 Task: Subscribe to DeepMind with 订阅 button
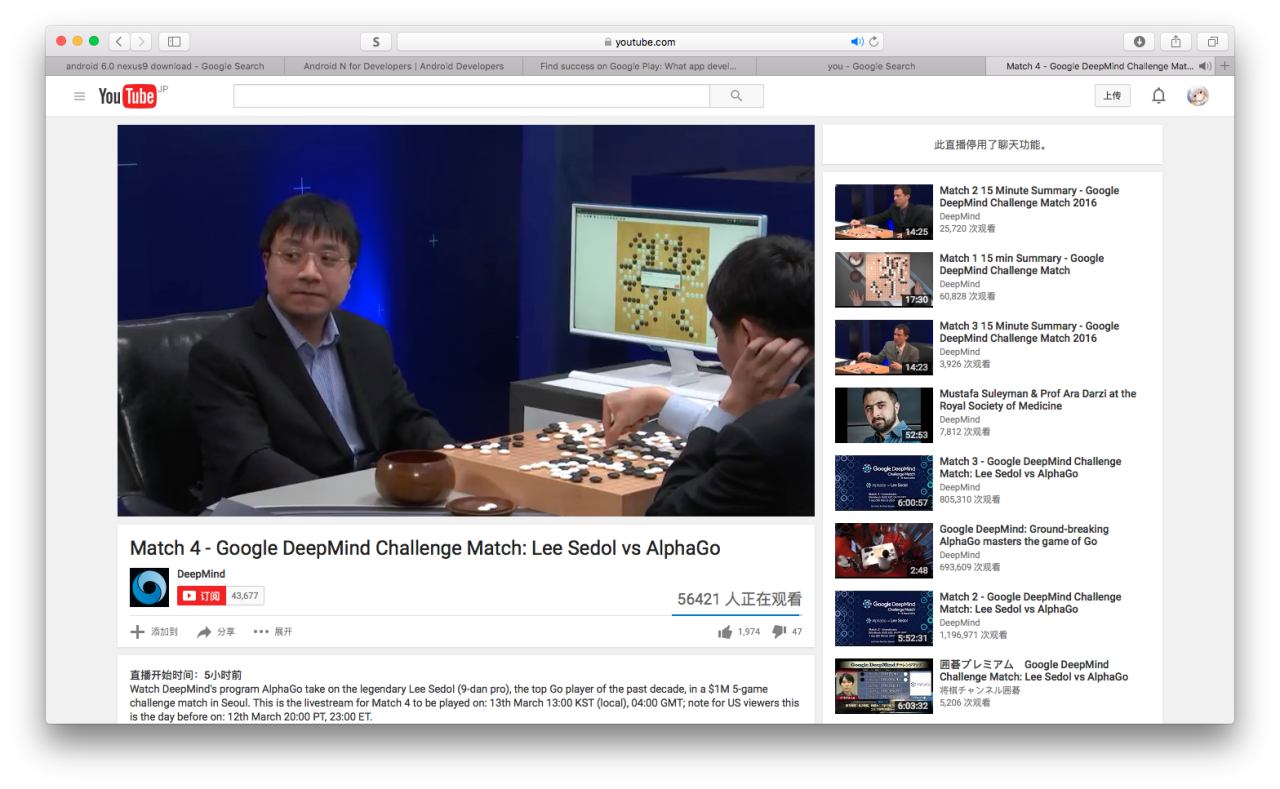pyautogui.click(x=200, y=596)
